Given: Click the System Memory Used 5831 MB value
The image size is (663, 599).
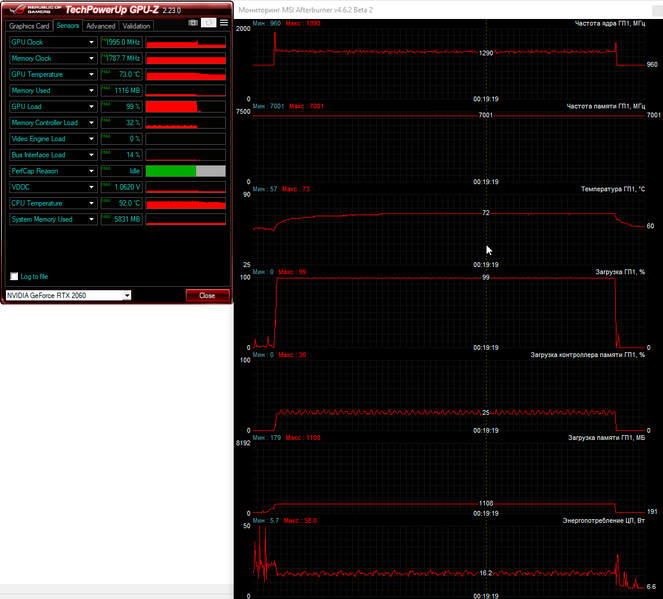Looking at the screenshot, I should [121, 219].
